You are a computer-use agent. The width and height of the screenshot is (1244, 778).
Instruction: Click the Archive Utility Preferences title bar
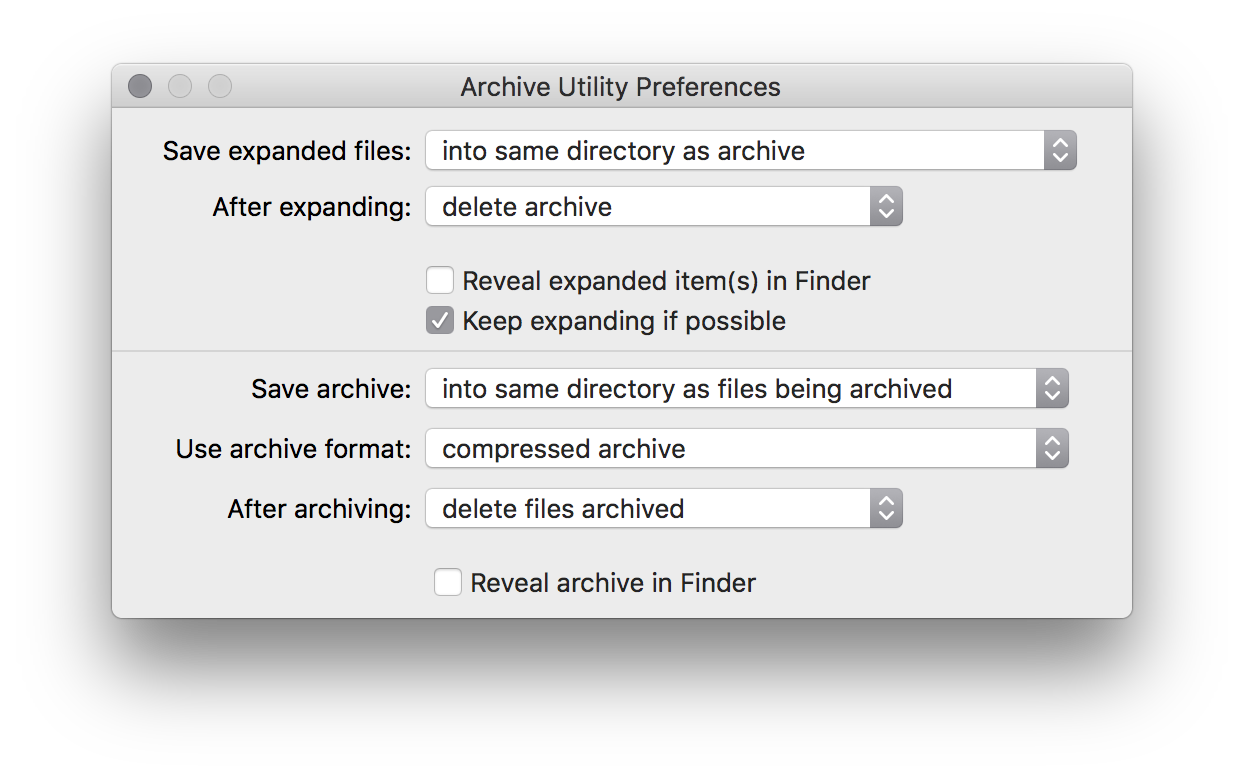click(620, 87)
